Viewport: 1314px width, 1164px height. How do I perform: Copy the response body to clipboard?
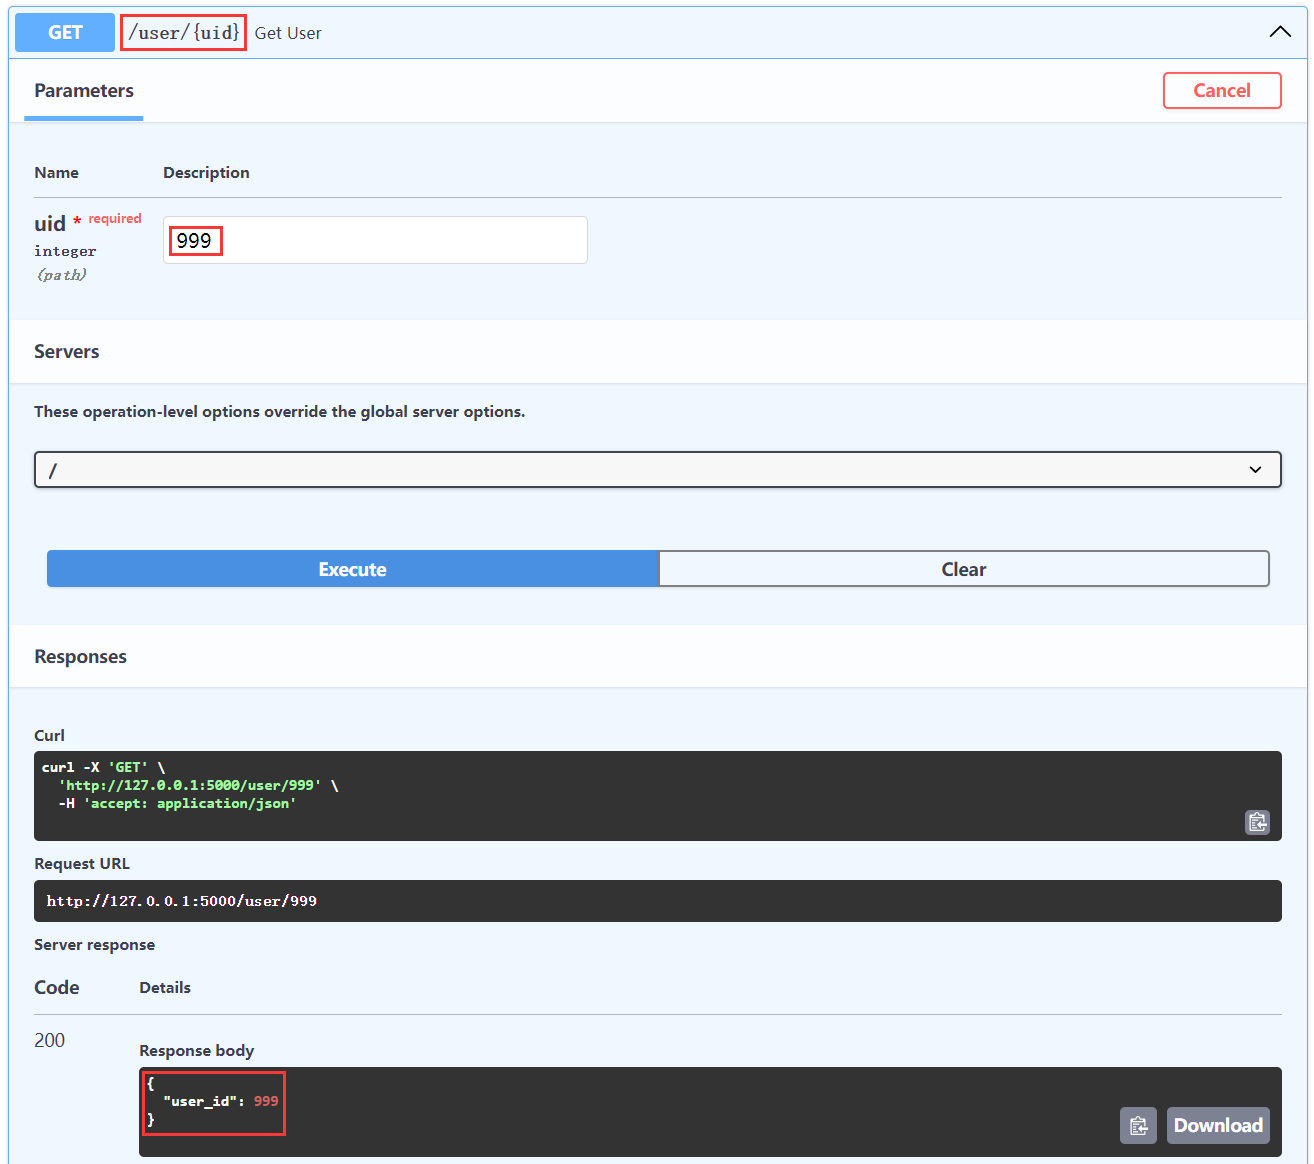click(x=1138, y=1126)
